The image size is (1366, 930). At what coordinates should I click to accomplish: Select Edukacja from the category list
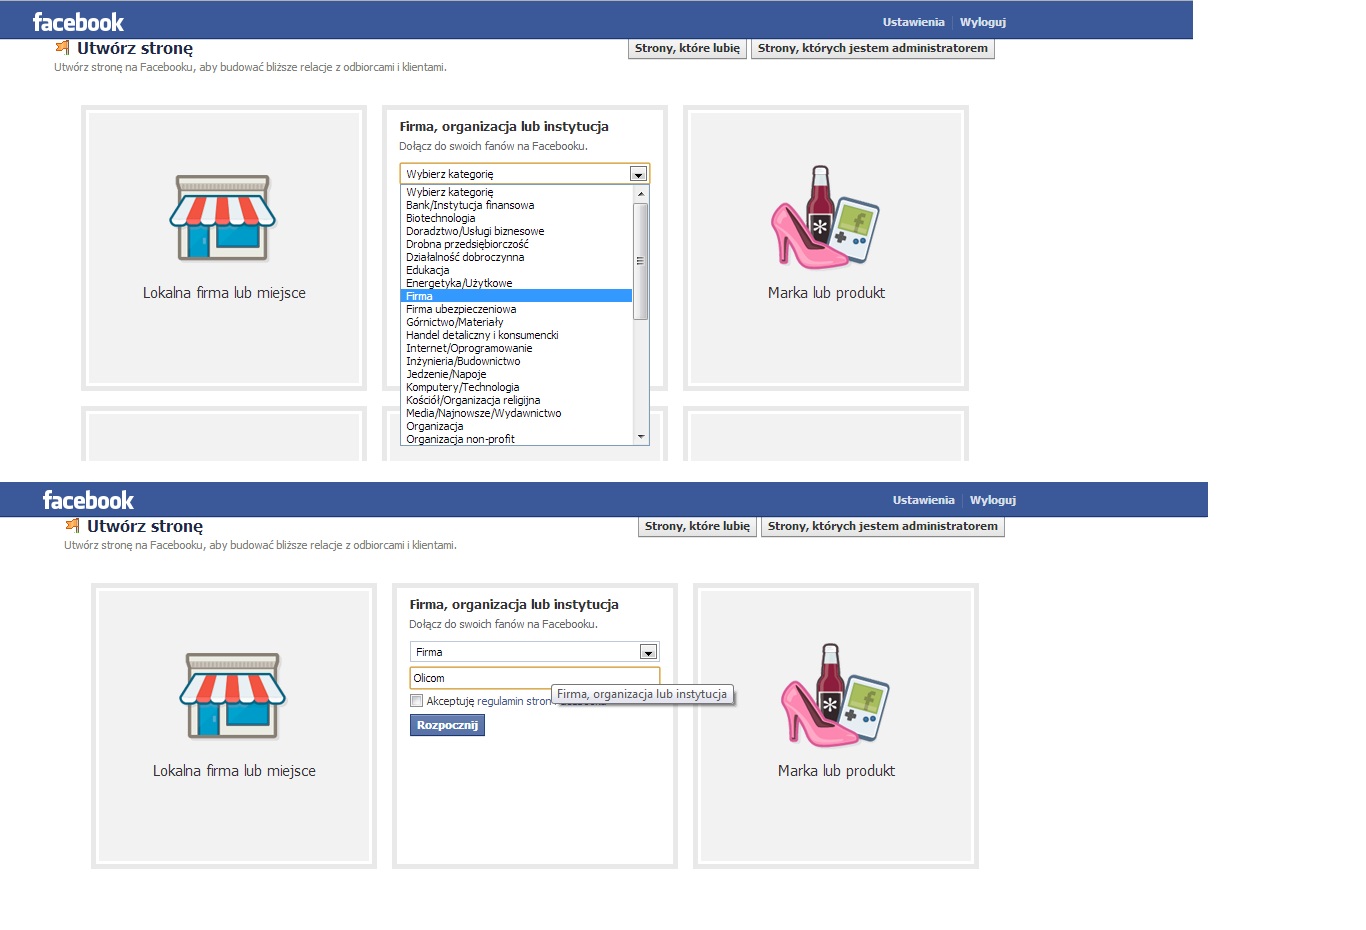[x=428, y=270]
